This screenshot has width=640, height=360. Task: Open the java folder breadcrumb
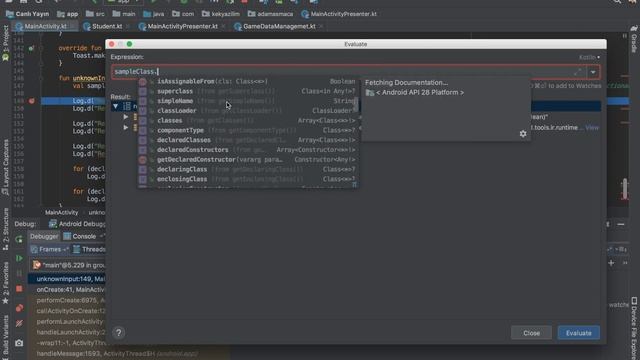(x=154, y=14)
